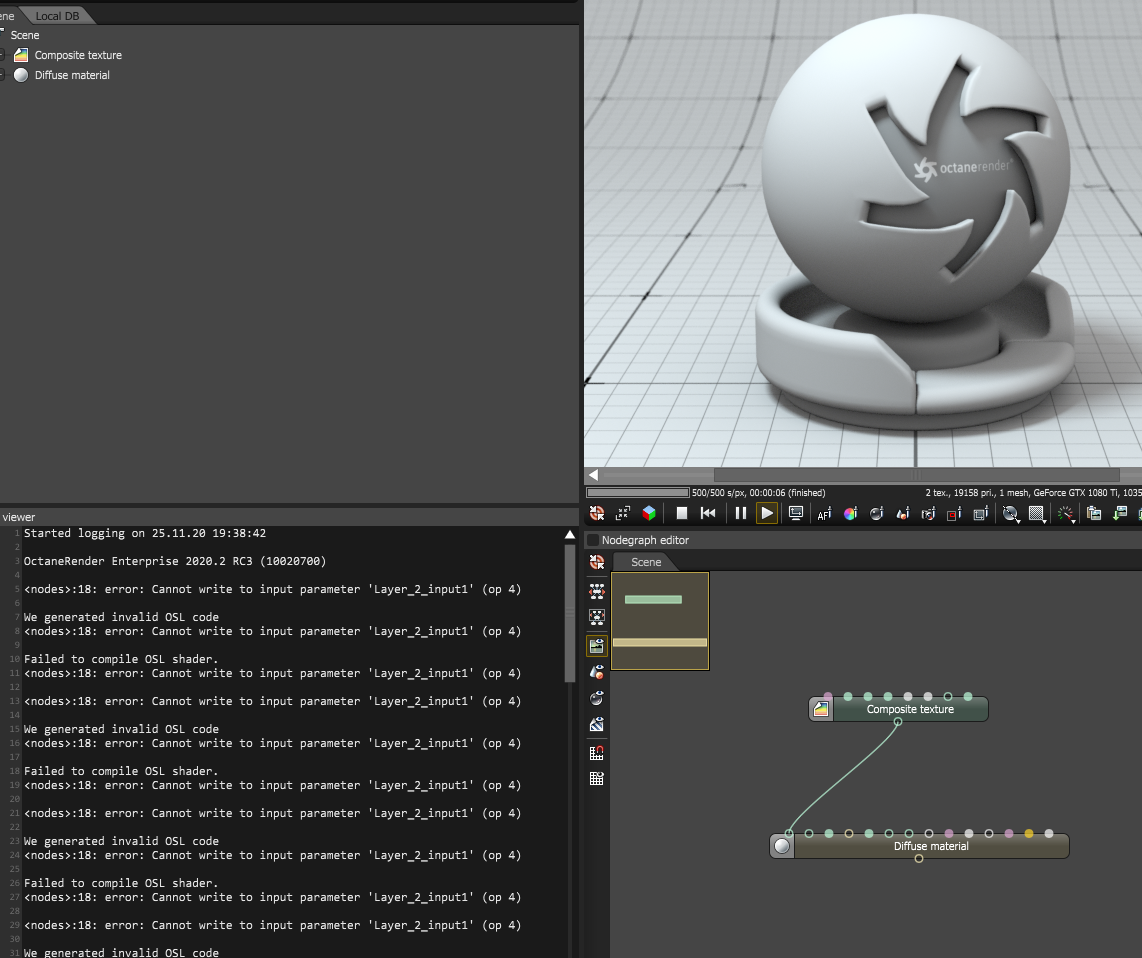Save the render image

1120,514
